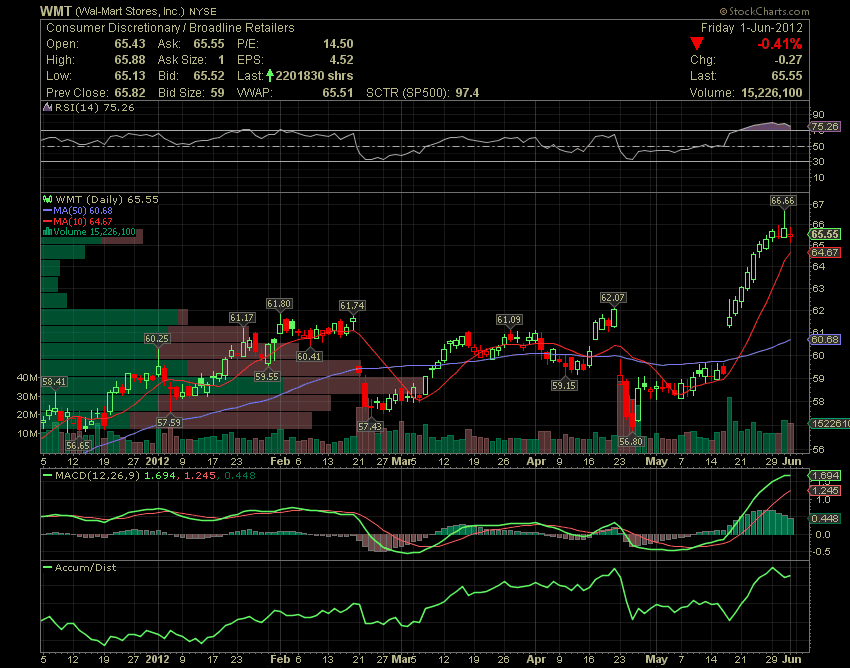Click the StockCharts.com copyright logo
The image size is (850, 668).
764,11
